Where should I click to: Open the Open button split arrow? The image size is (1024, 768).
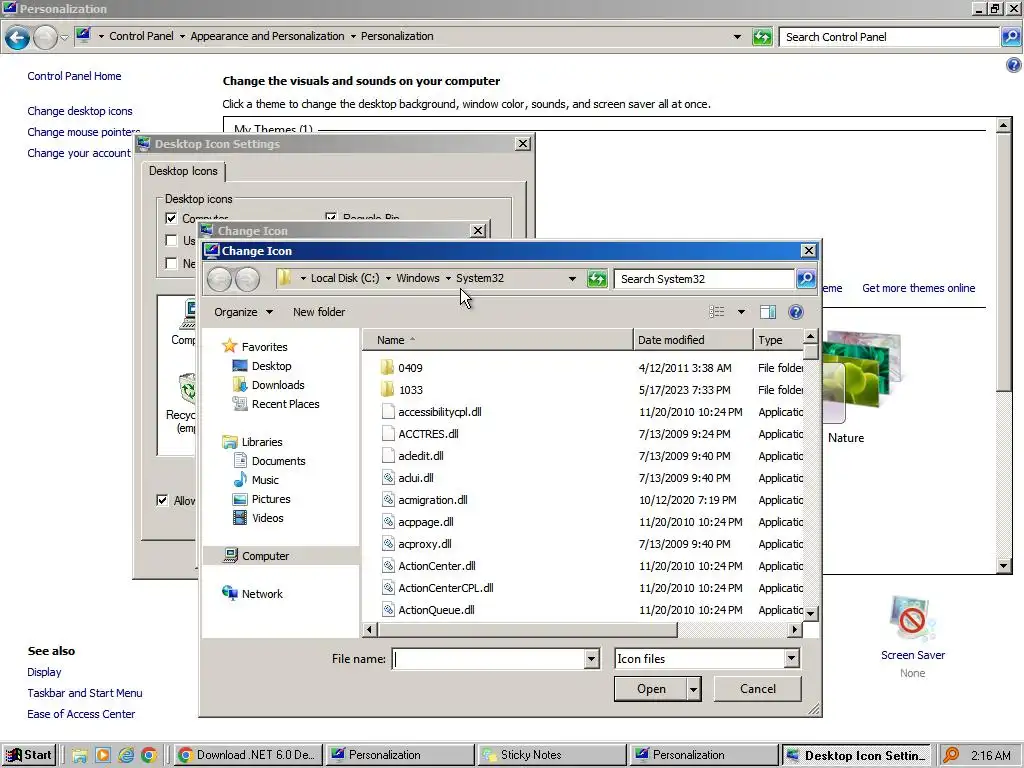pos(694,689)
